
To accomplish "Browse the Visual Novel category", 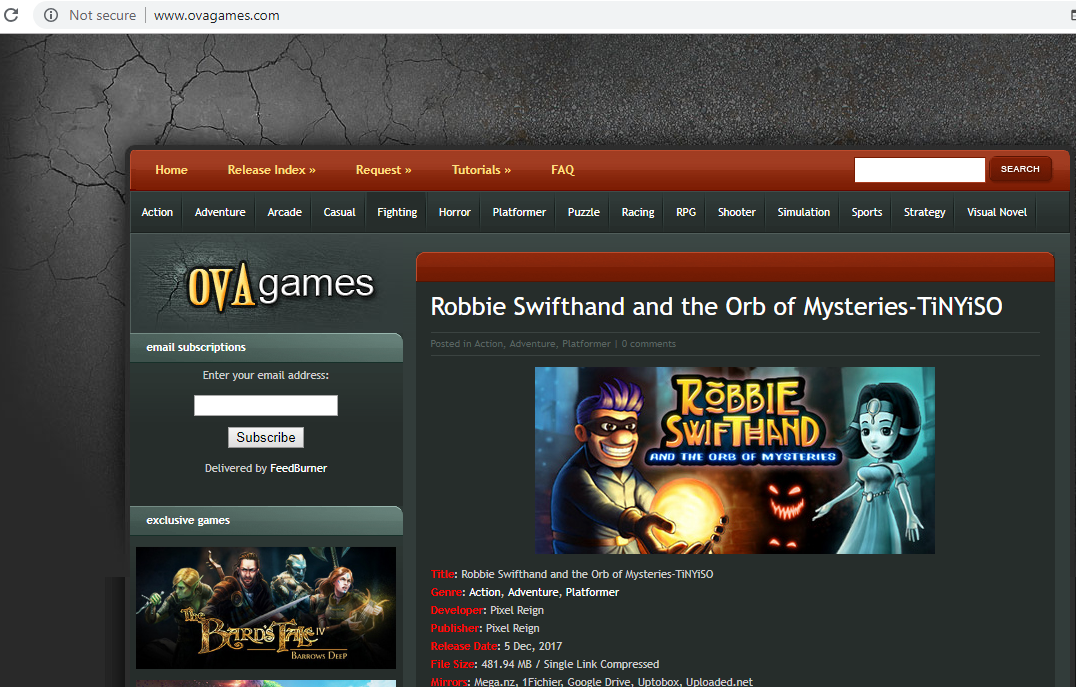I will pyautogui.click(x=996, y=212).
